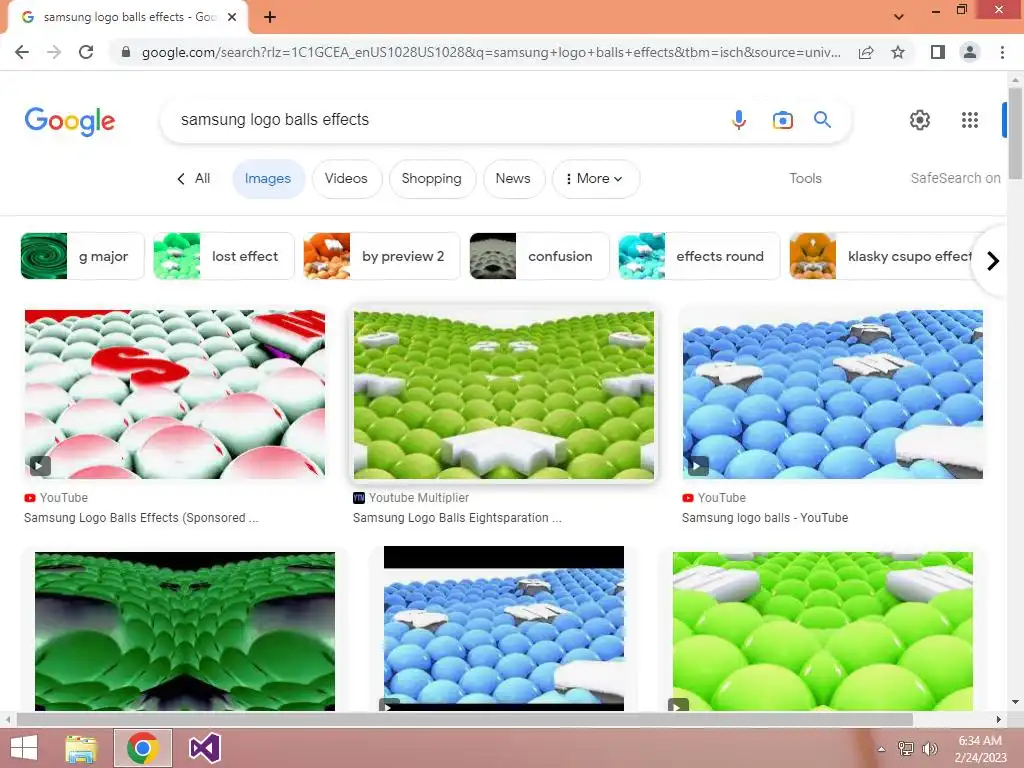Start voice search with microphone
Viewport: 1024px width, 768px height.
pos(739,120)
